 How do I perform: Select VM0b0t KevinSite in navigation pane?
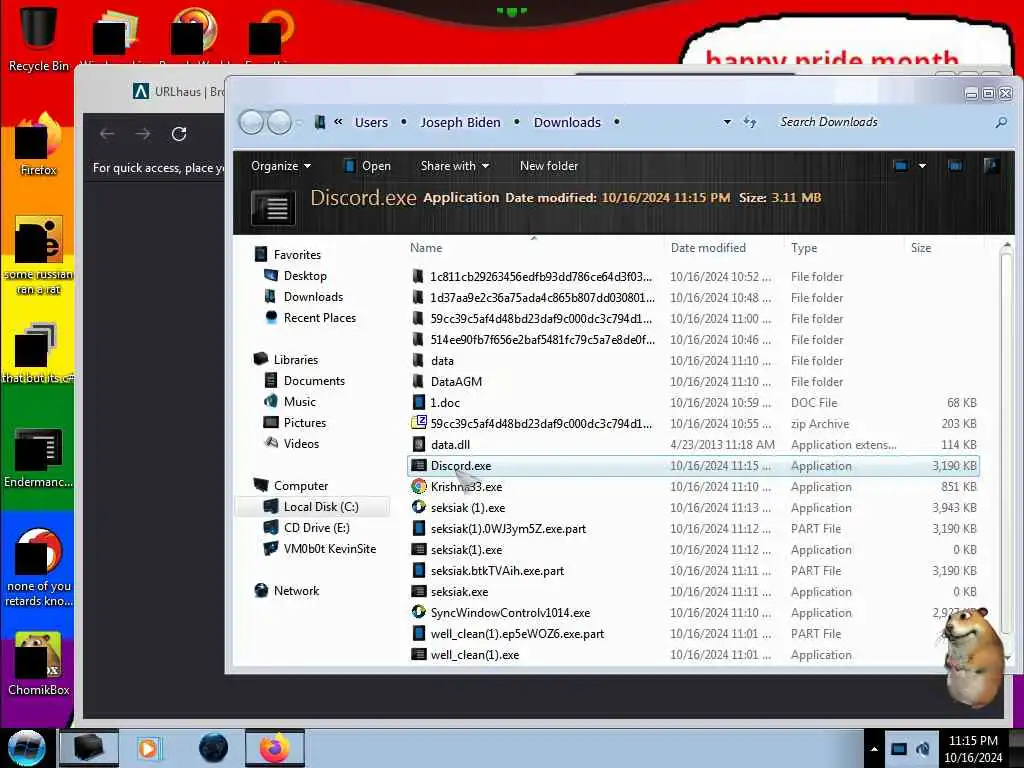point(330,549)
